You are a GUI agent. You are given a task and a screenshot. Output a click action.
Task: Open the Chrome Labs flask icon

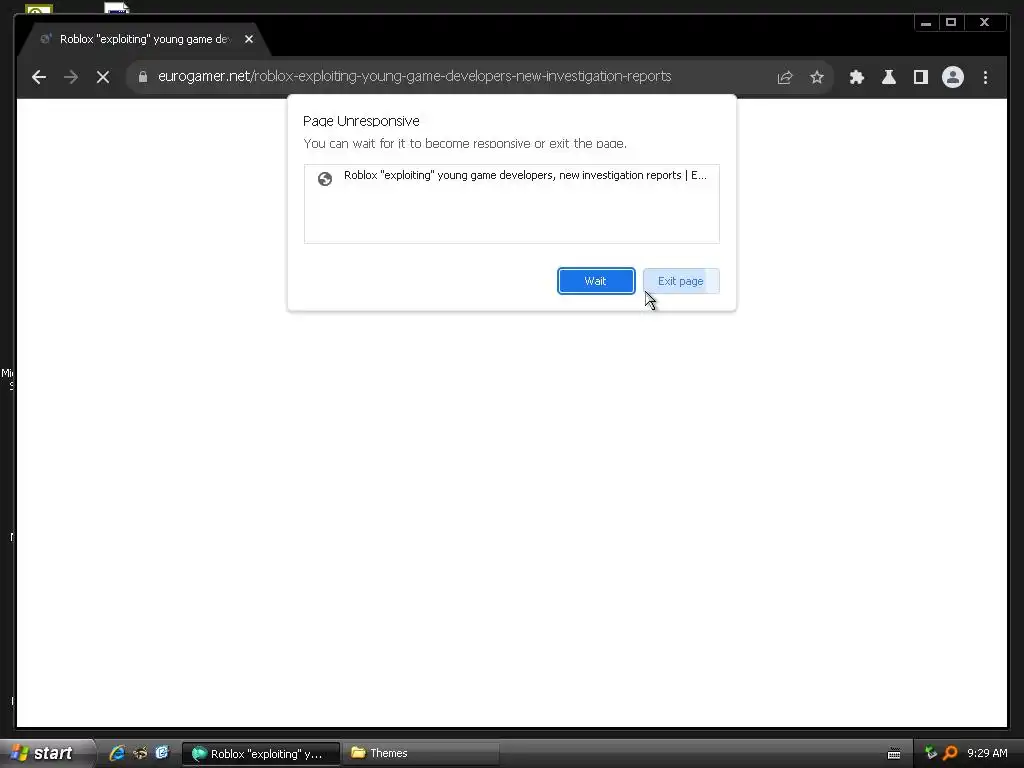(888, 77)
